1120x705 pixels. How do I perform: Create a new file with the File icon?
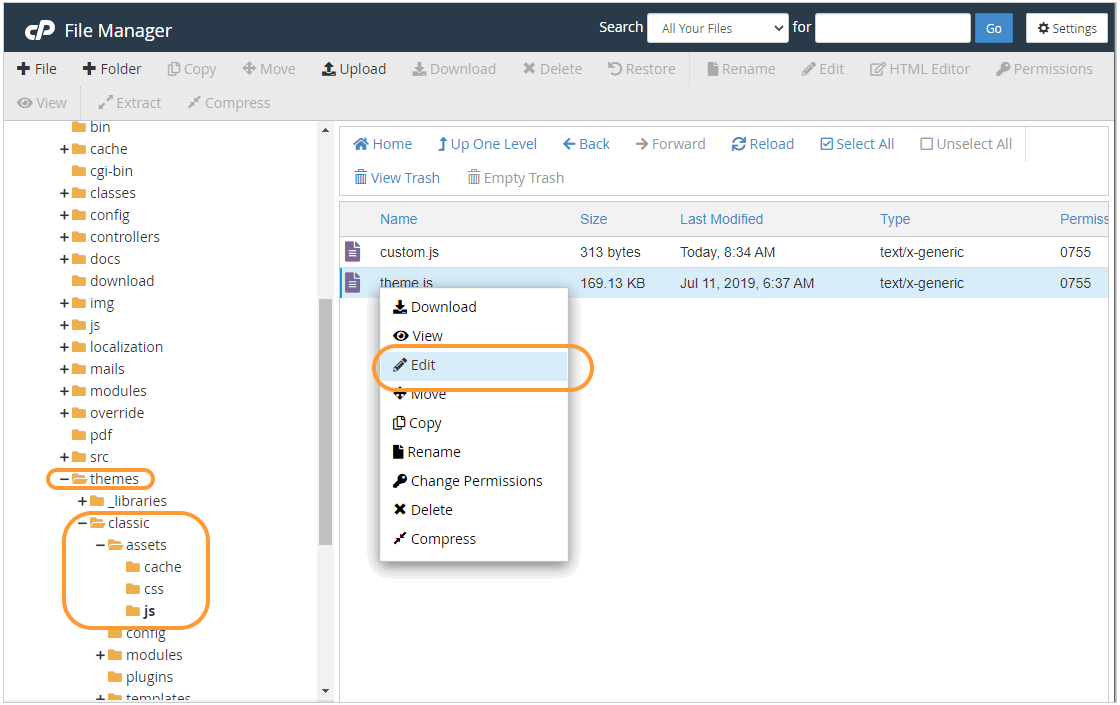(x=38, y=68)
